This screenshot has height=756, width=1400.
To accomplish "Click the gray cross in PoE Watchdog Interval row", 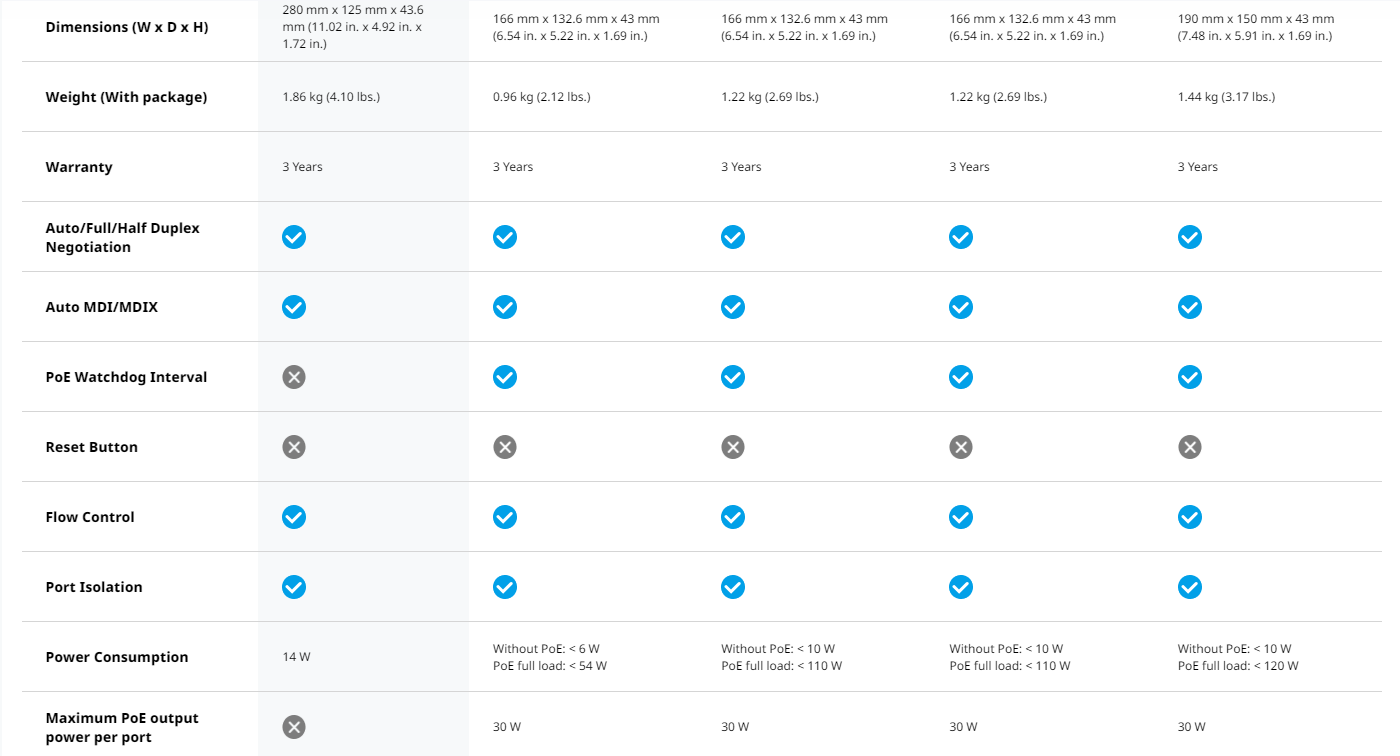I will pyautogui.click(x=293, y=377).
